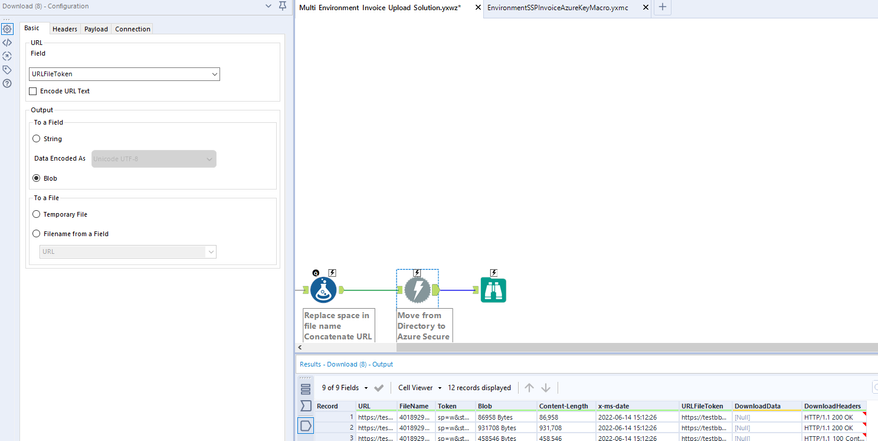
Task: Open the help question mark icon
Action: click(x=7, y=83)
